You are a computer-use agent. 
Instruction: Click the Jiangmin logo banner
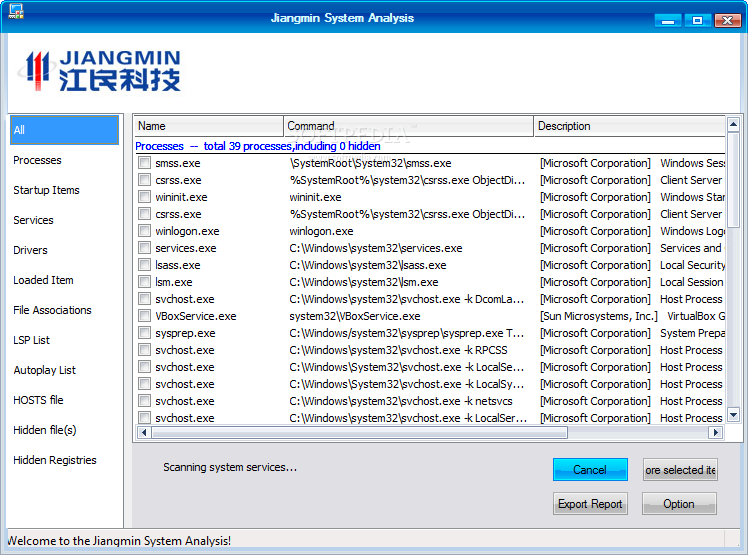(99, 72)
